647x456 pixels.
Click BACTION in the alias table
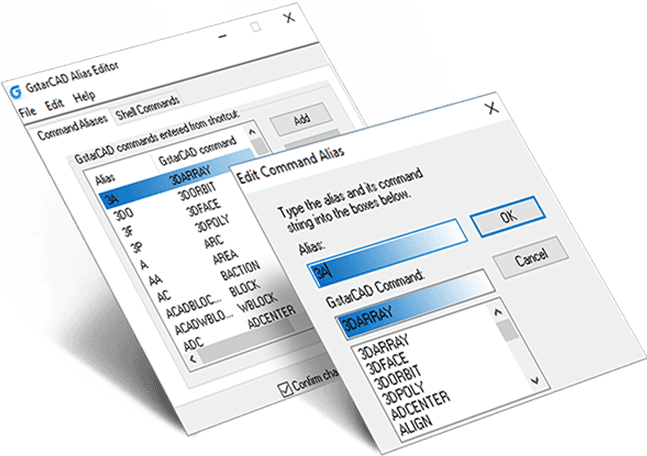pyautogui.click(x=240, y=270)
